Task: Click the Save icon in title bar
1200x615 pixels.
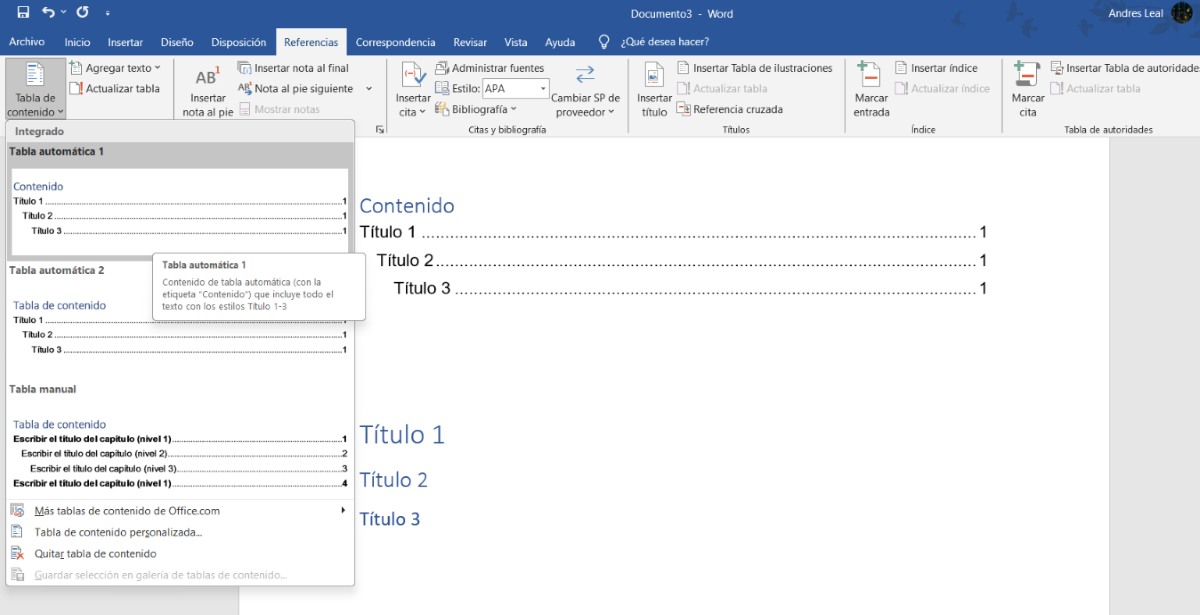Action: point(23,13)
